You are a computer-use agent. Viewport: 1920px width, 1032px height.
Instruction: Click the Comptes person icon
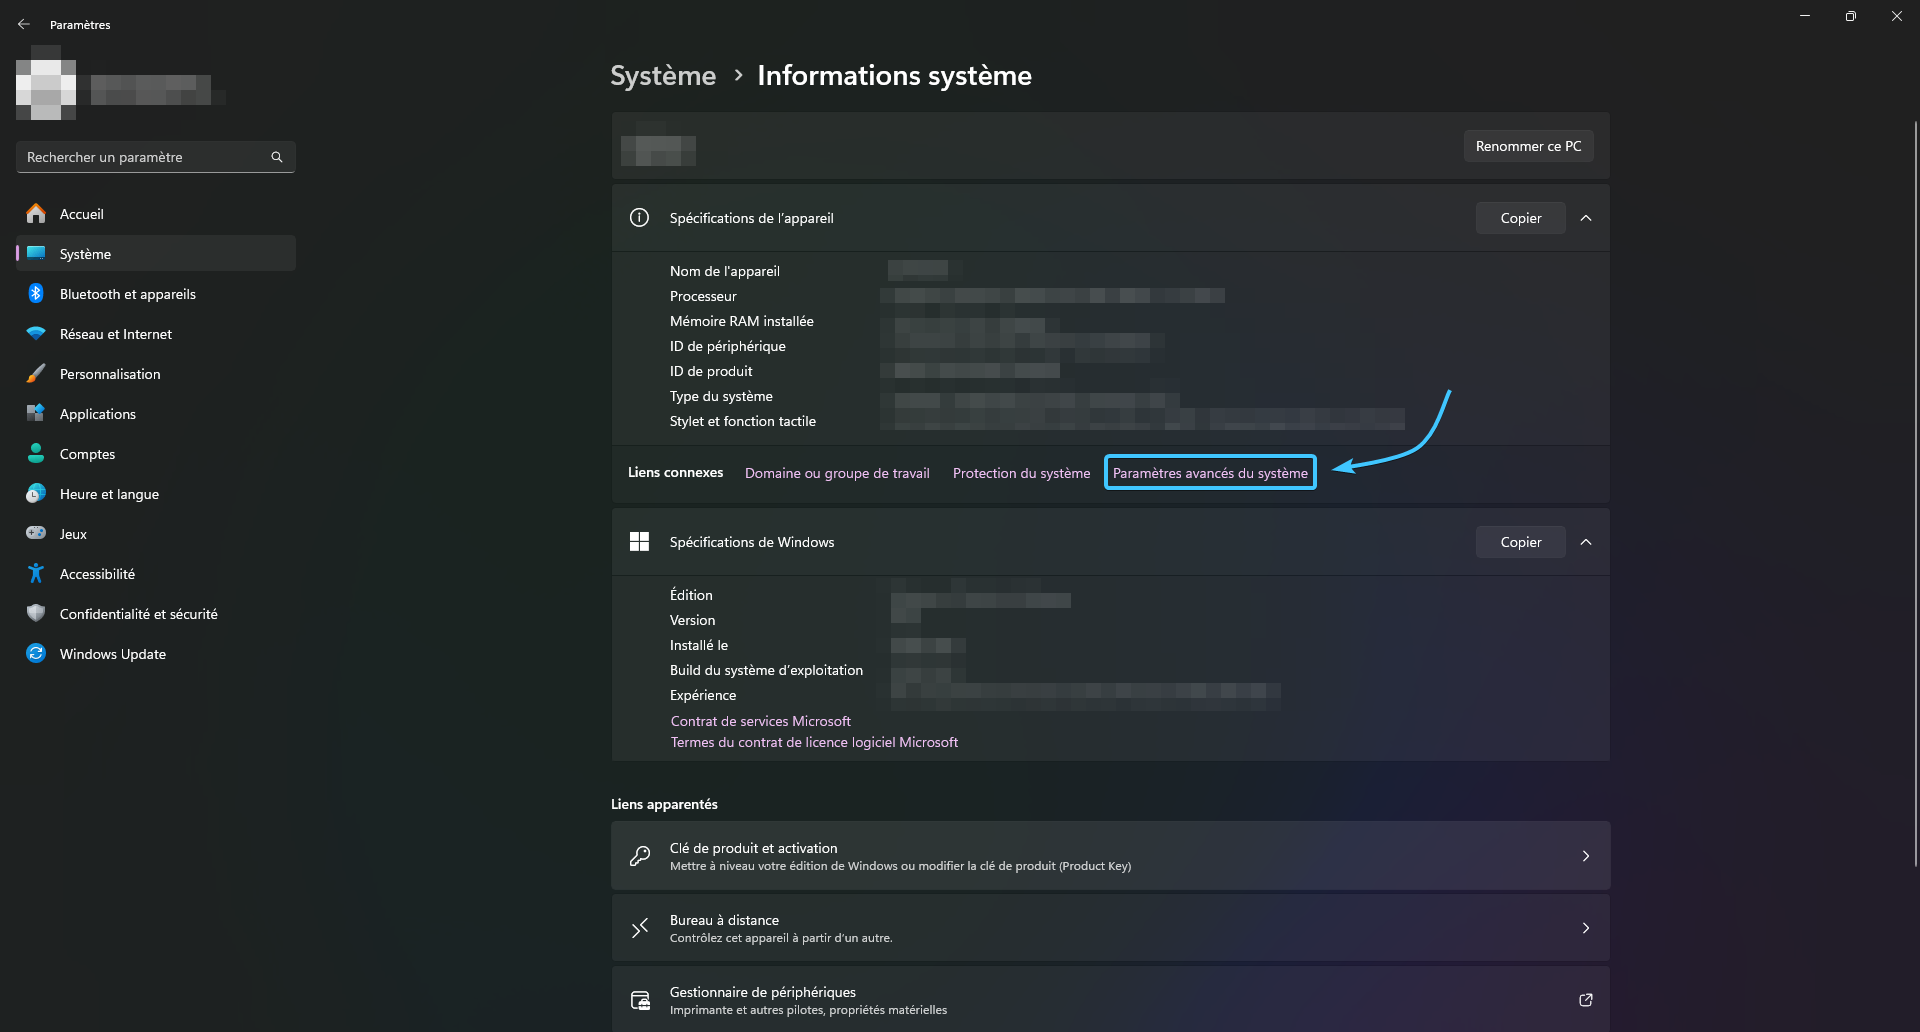coord(36,453)
